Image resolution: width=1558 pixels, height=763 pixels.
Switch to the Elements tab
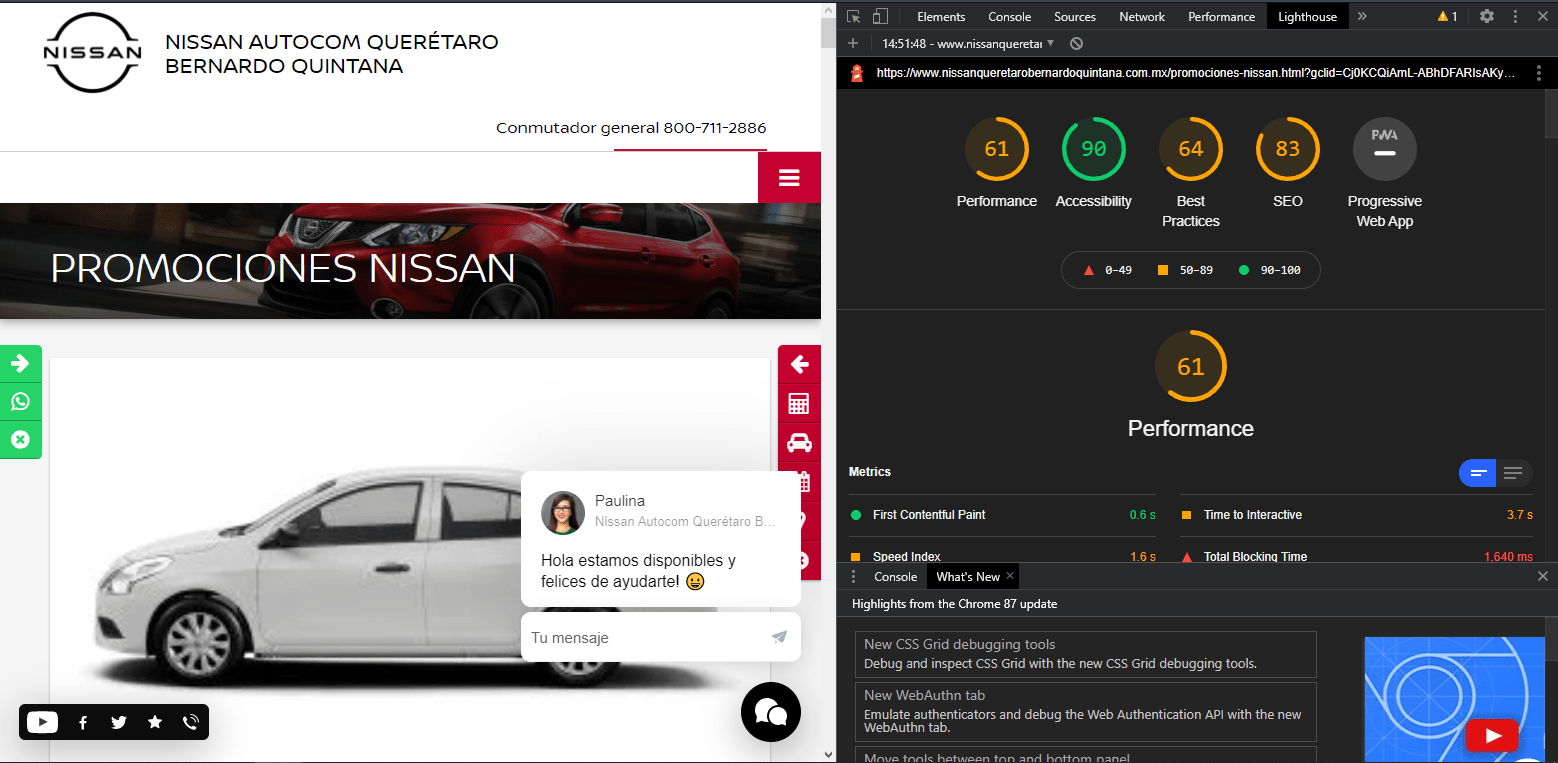point(941,16)
